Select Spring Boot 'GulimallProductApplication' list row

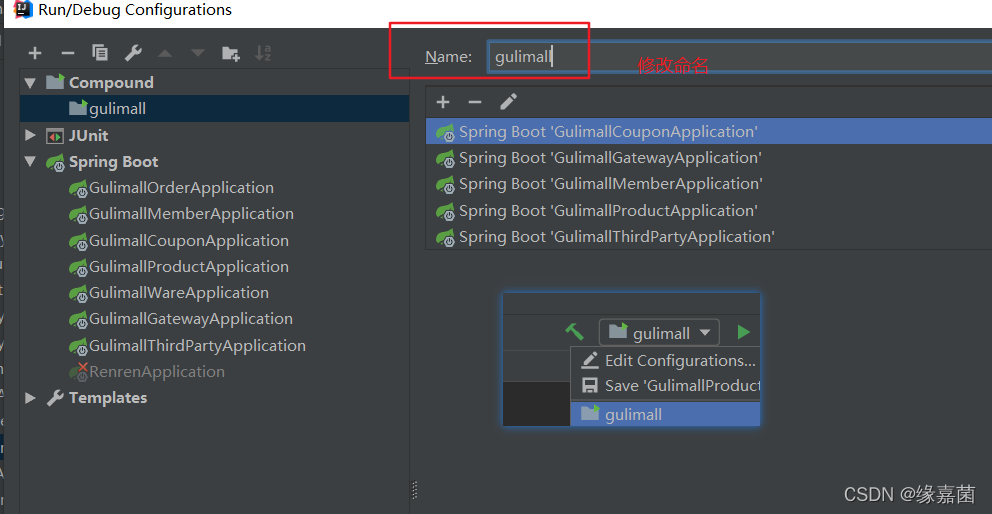[x=709, y=210]
